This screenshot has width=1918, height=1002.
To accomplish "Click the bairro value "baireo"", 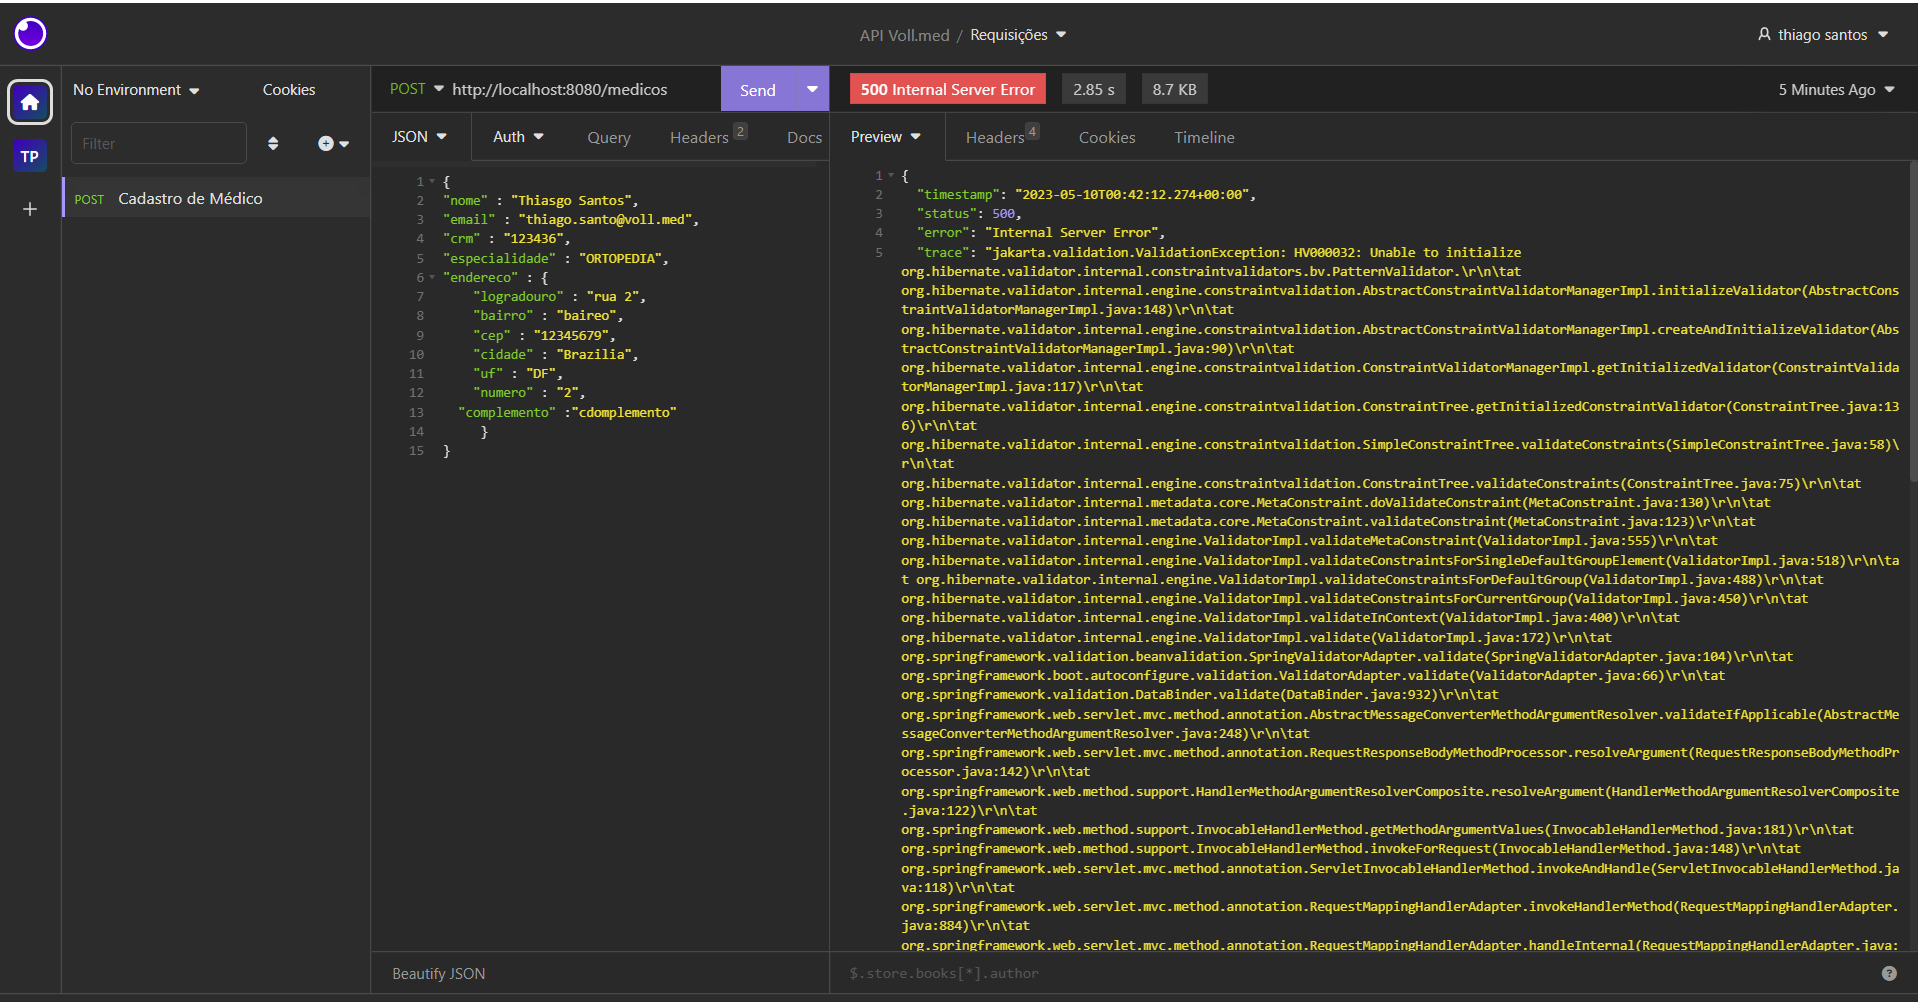I will [587, 315].
